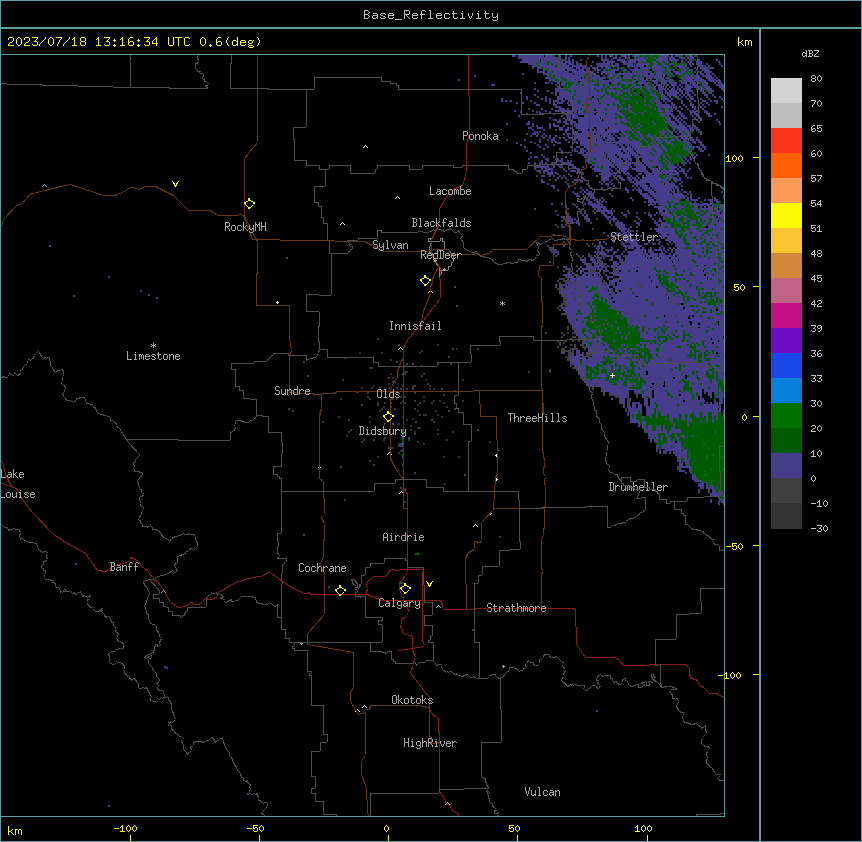
Task: Click the Didsbury label
Action: (383, 431)
